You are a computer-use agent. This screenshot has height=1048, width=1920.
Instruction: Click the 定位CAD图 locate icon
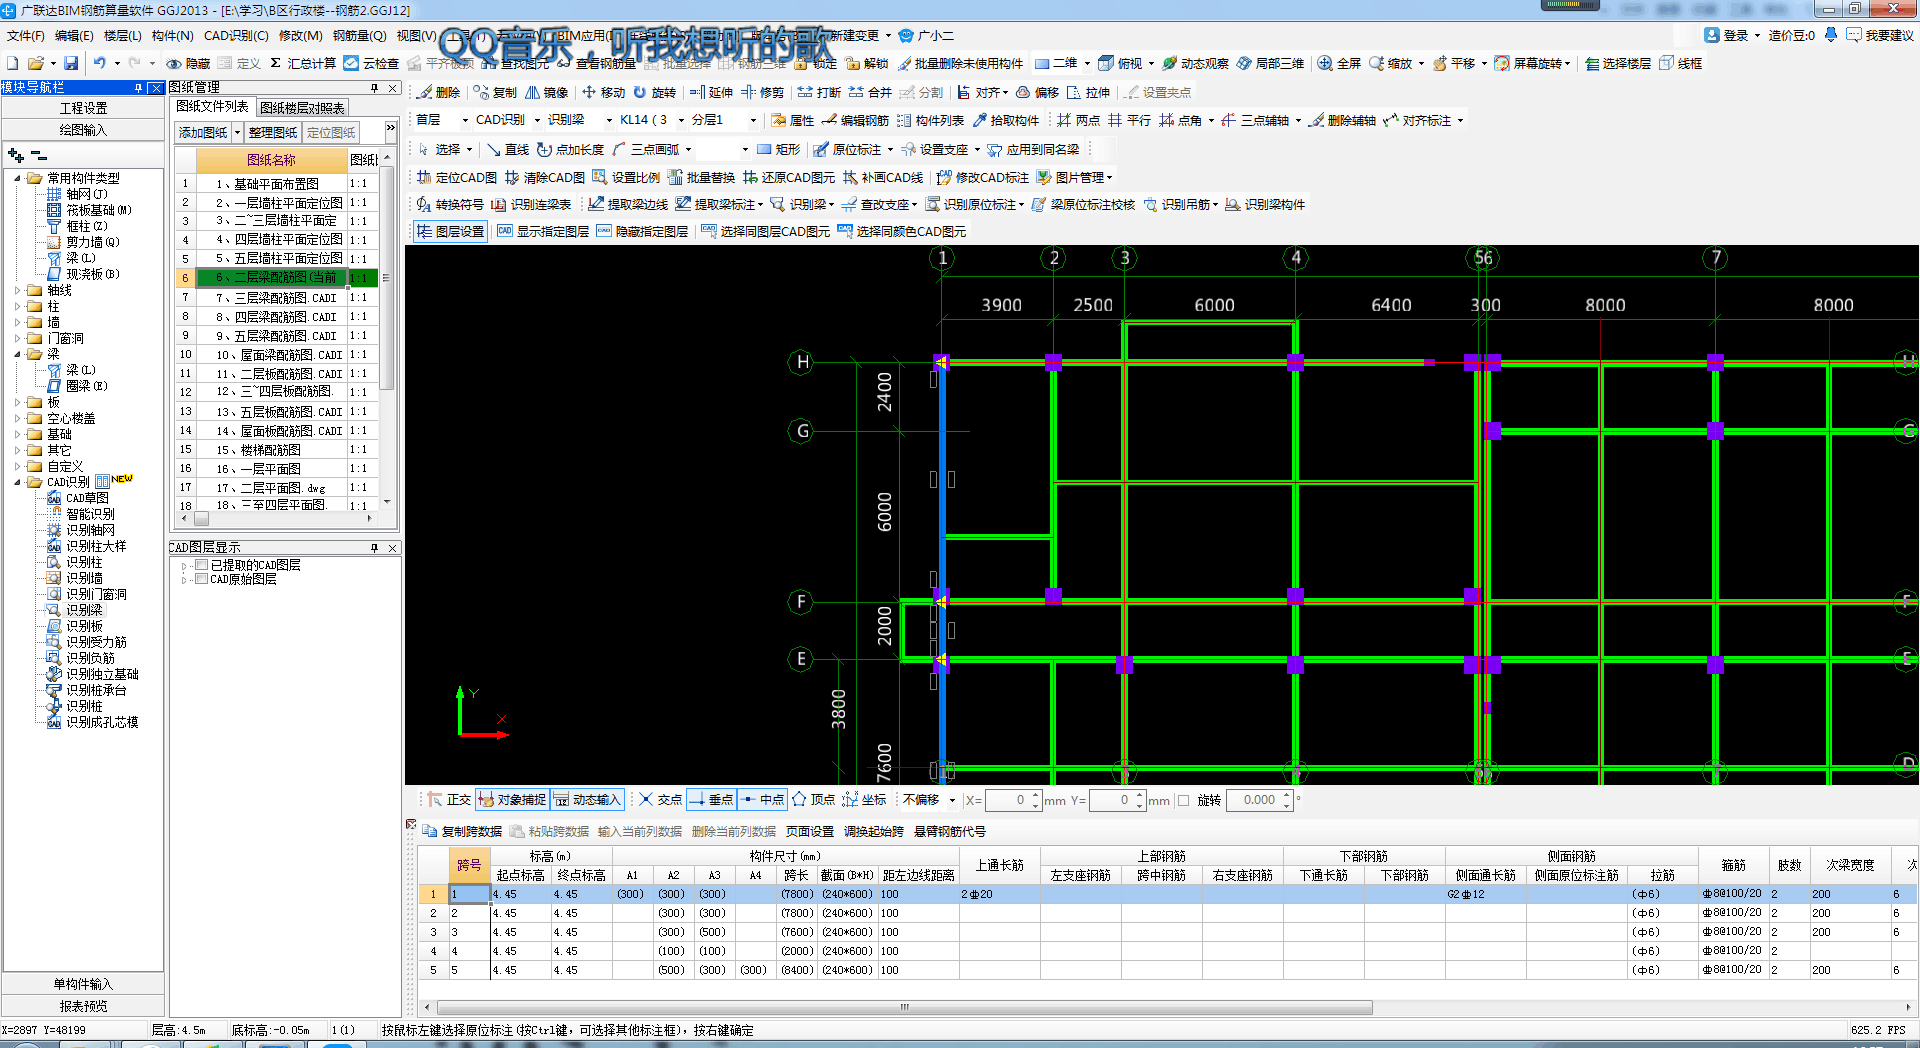(x=424, y=178)
